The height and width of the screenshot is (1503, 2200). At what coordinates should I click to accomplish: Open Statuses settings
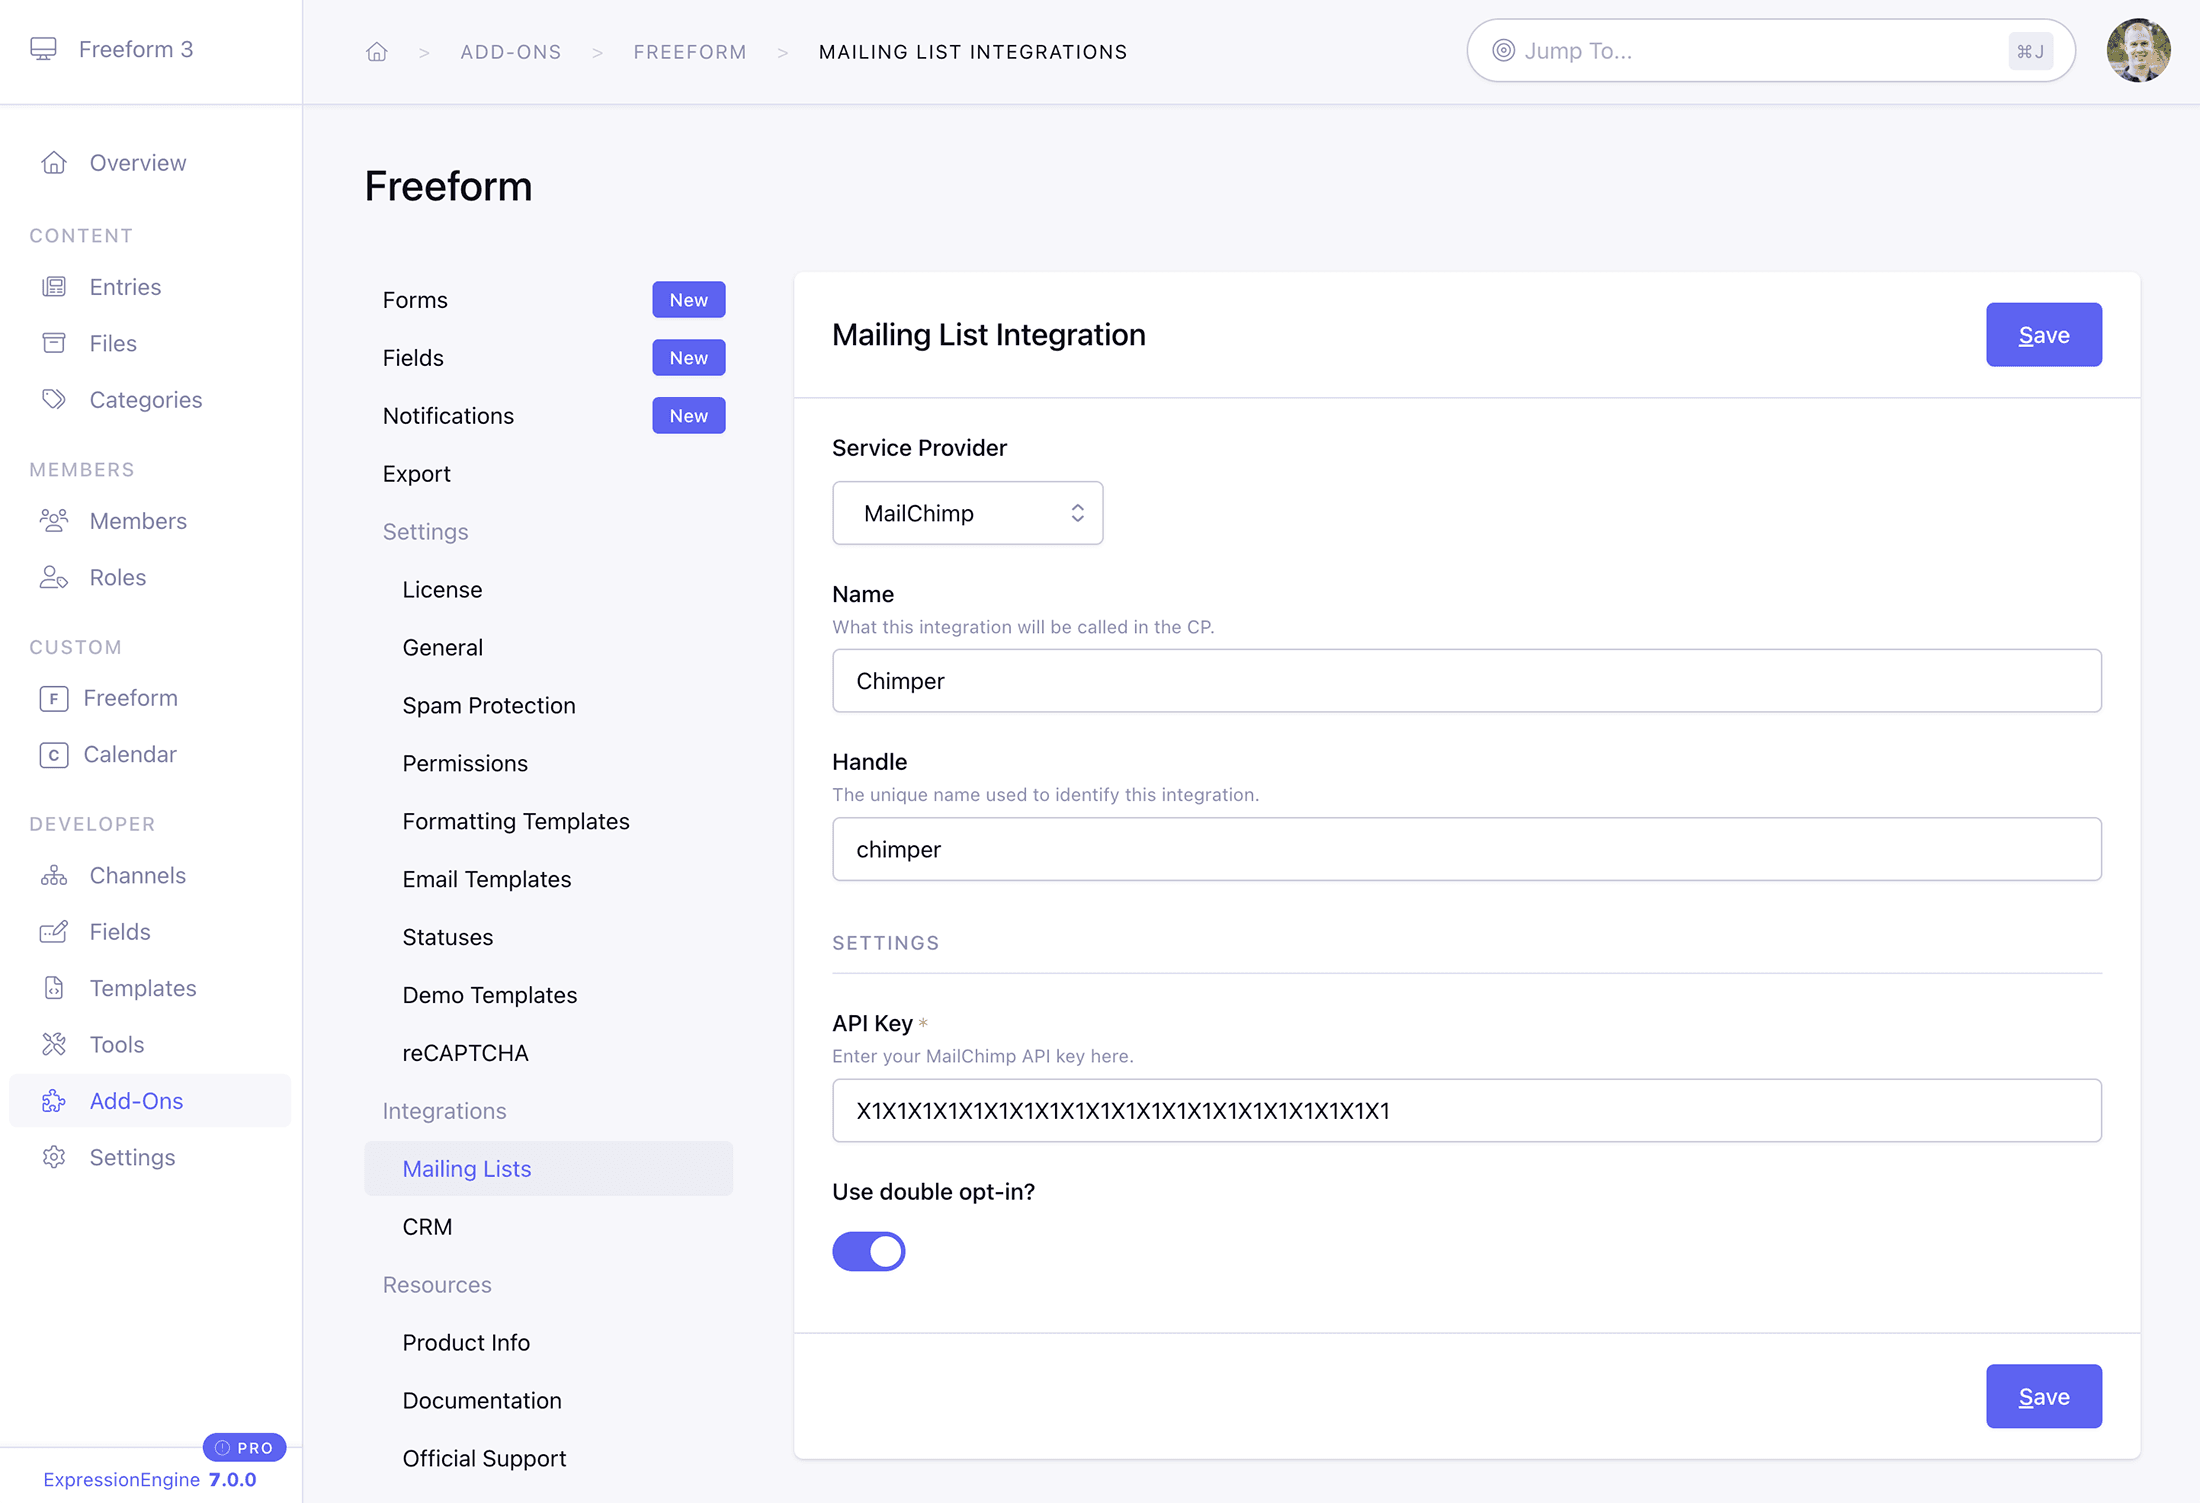[x=447, y=937]
